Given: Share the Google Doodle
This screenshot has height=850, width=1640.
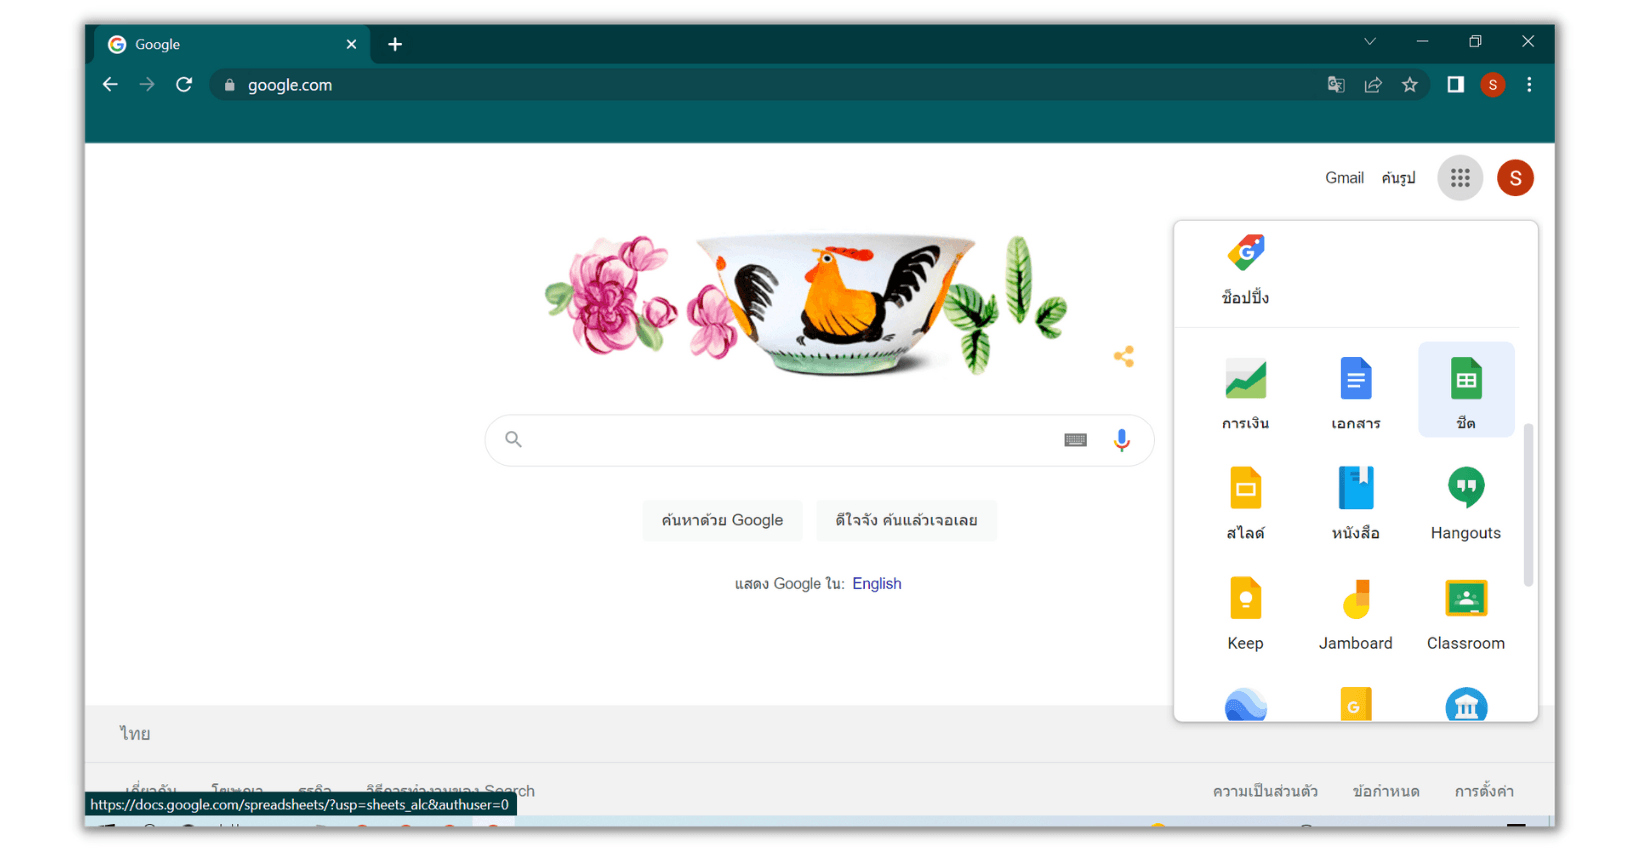Looking at the screenshot, I should [x=1124, y=357].
